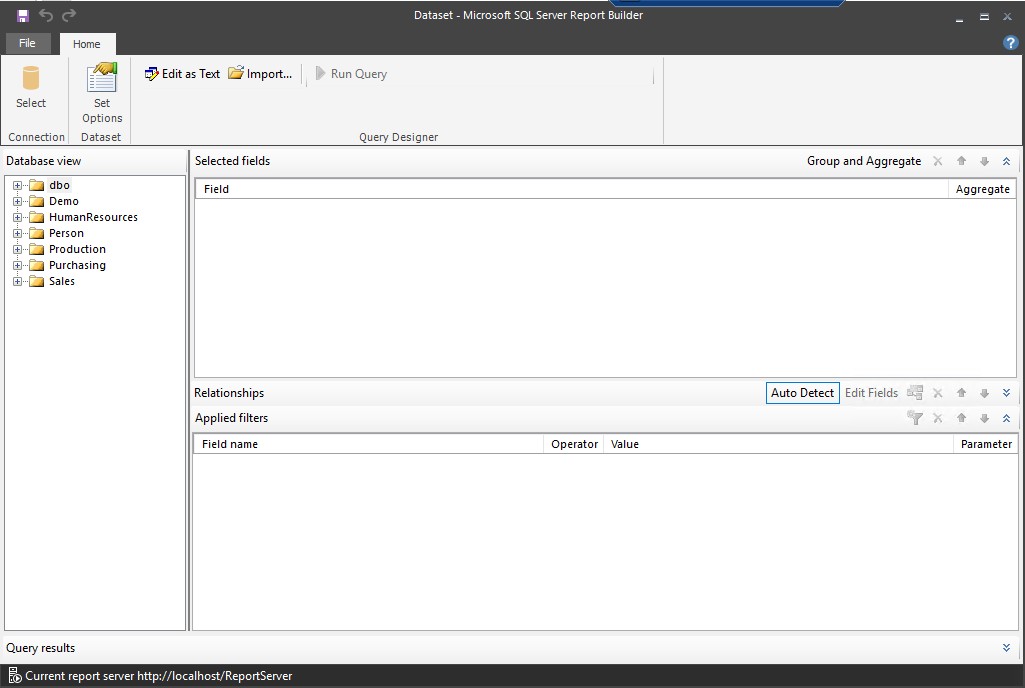Viewport: 1025px width, 688px height.
Task: Click the Aggregate column header
Action: pyautogui.click(x=983, y=189)
